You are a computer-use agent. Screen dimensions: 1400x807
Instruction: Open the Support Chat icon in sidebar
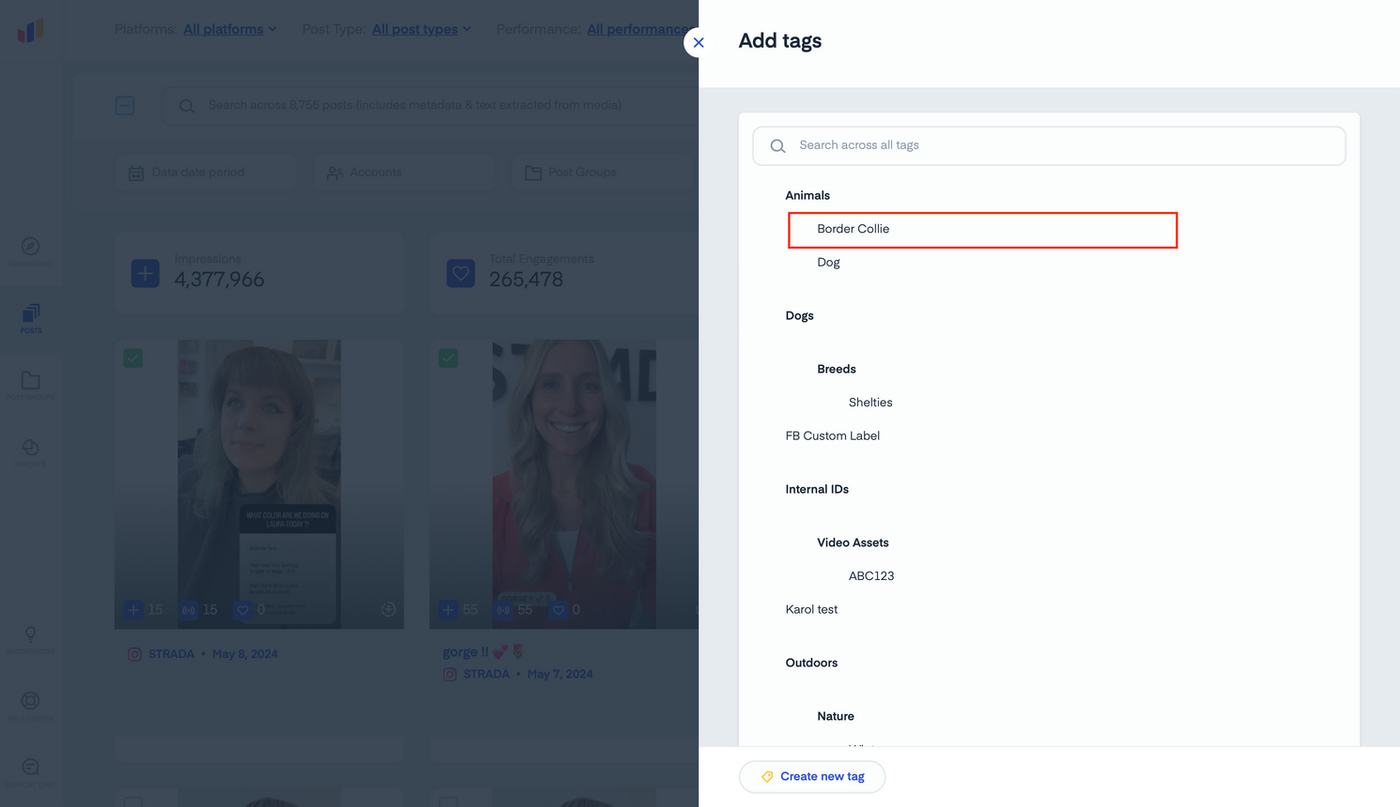pyautogui.click(x=31, y=771)
